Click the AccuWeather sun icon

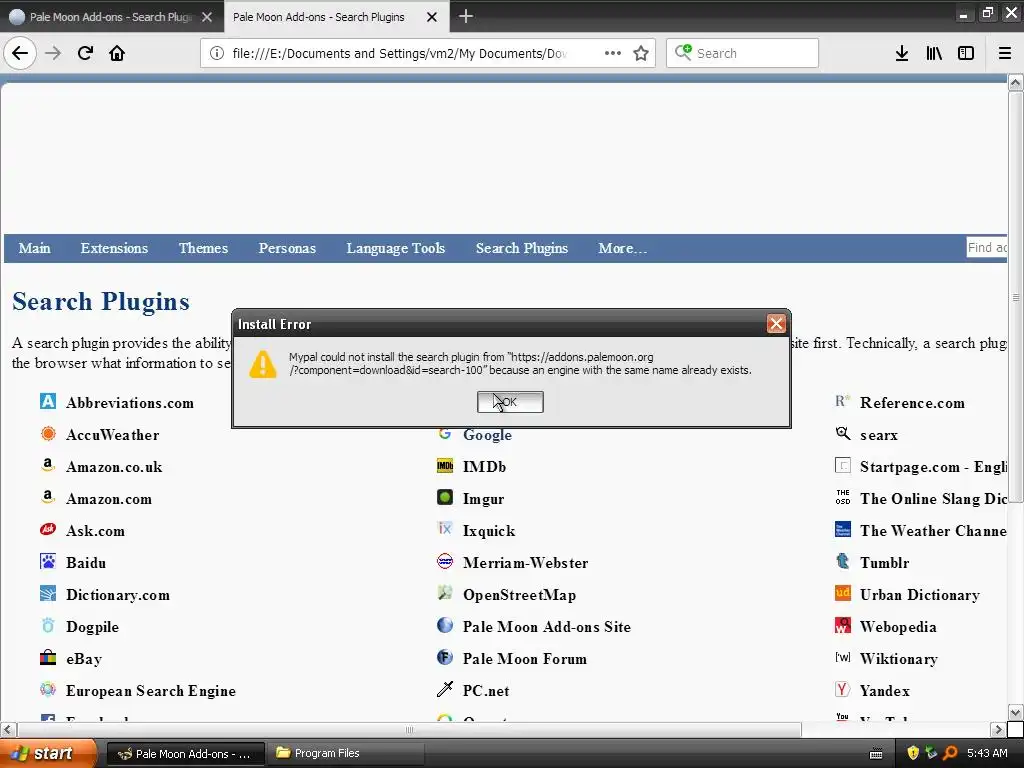[48, 433]
